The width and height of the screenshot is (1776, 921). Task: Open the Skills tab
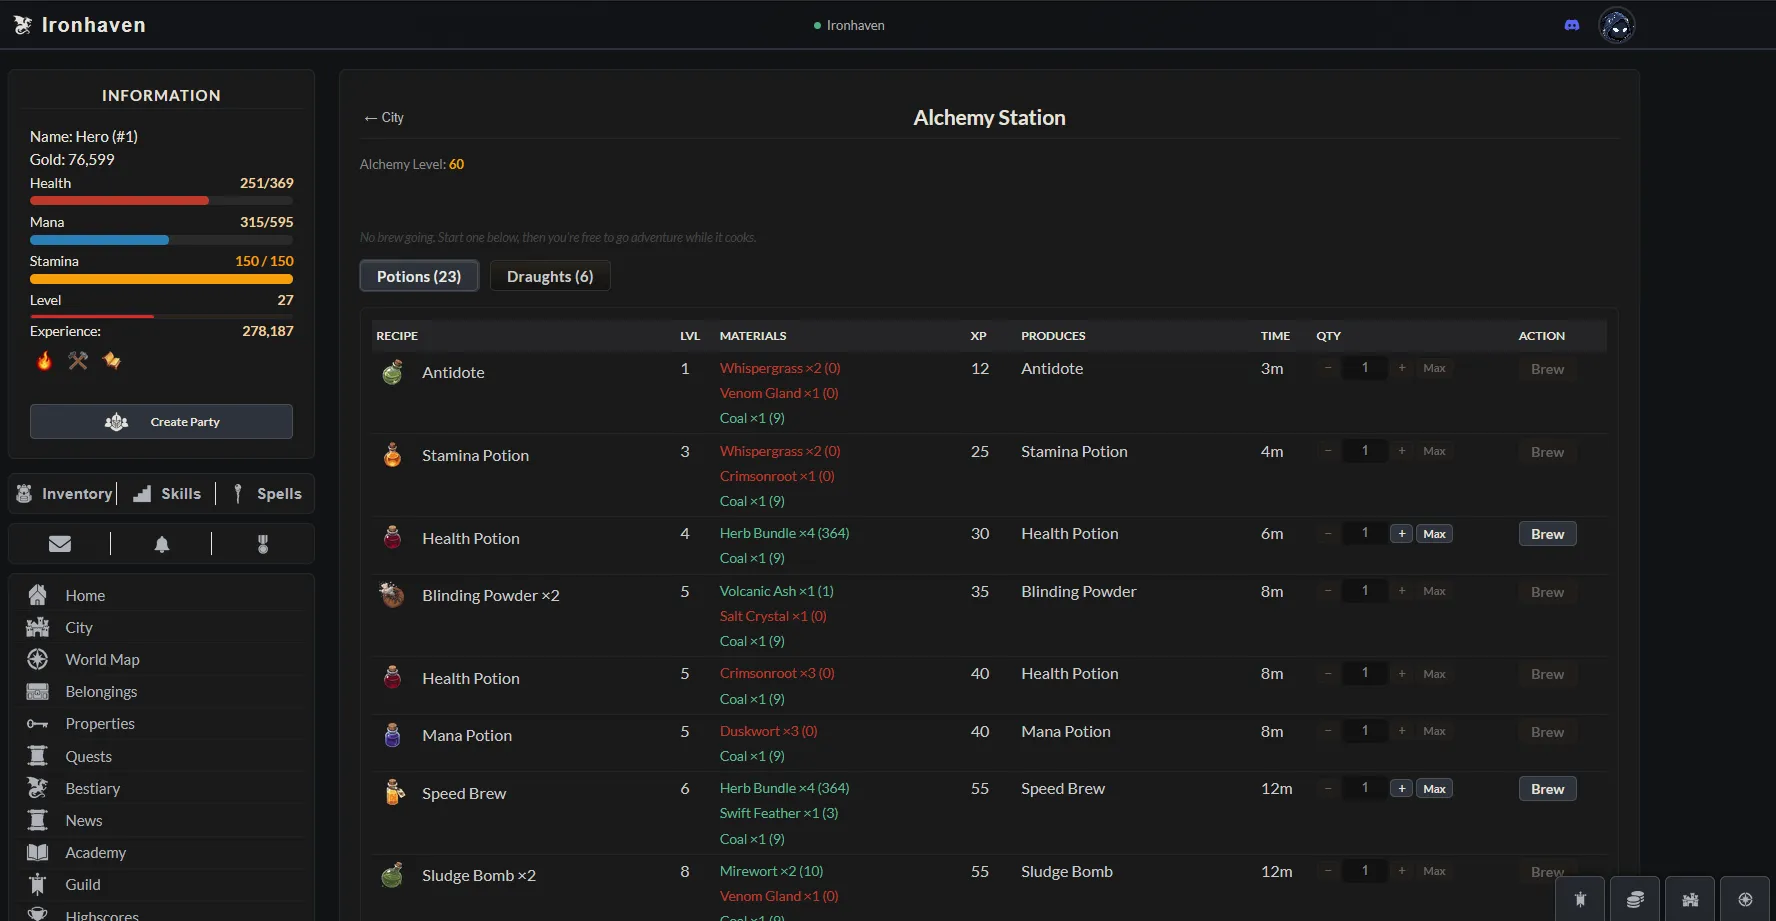point(167,493)
